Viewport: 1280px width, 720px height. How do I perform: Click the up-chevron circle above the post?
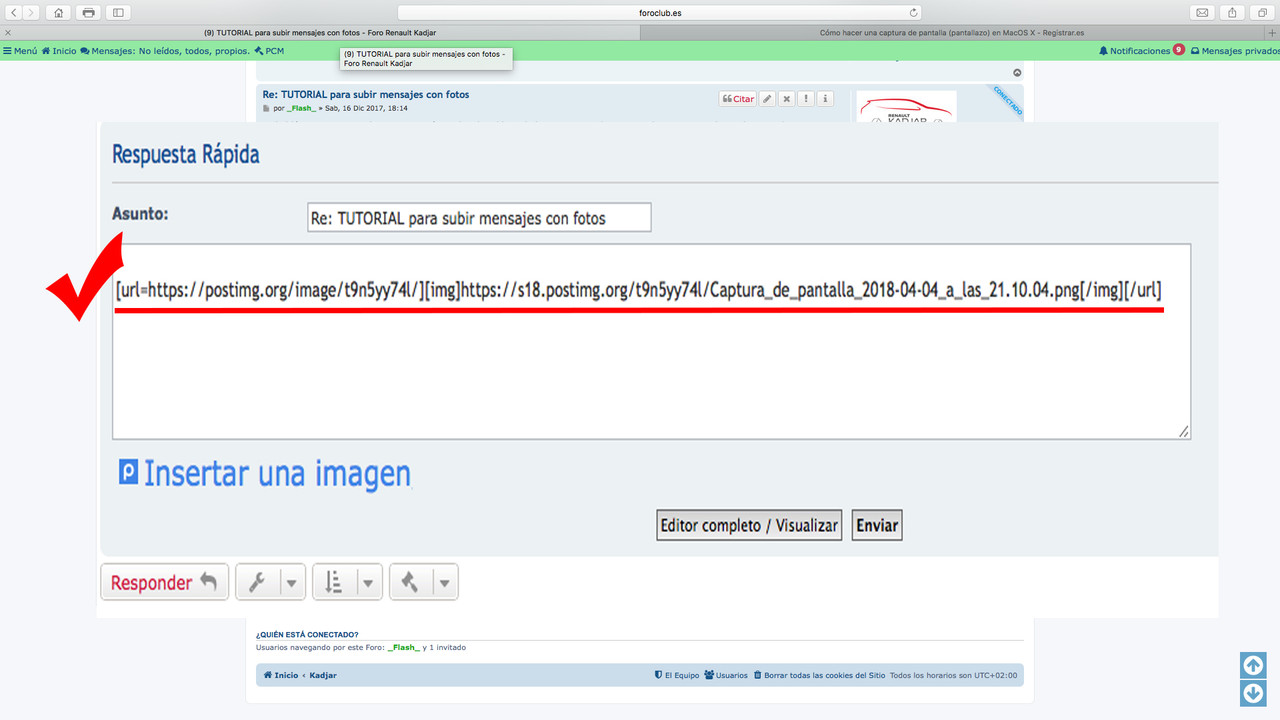coord(1017,73)
